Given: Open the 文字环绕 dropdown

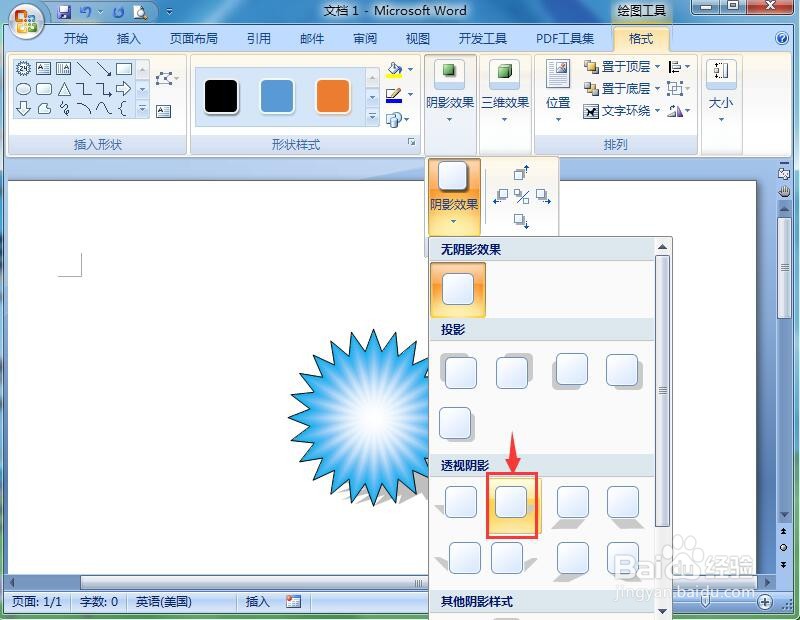Looking at the screenshot, I should [621, 111].
